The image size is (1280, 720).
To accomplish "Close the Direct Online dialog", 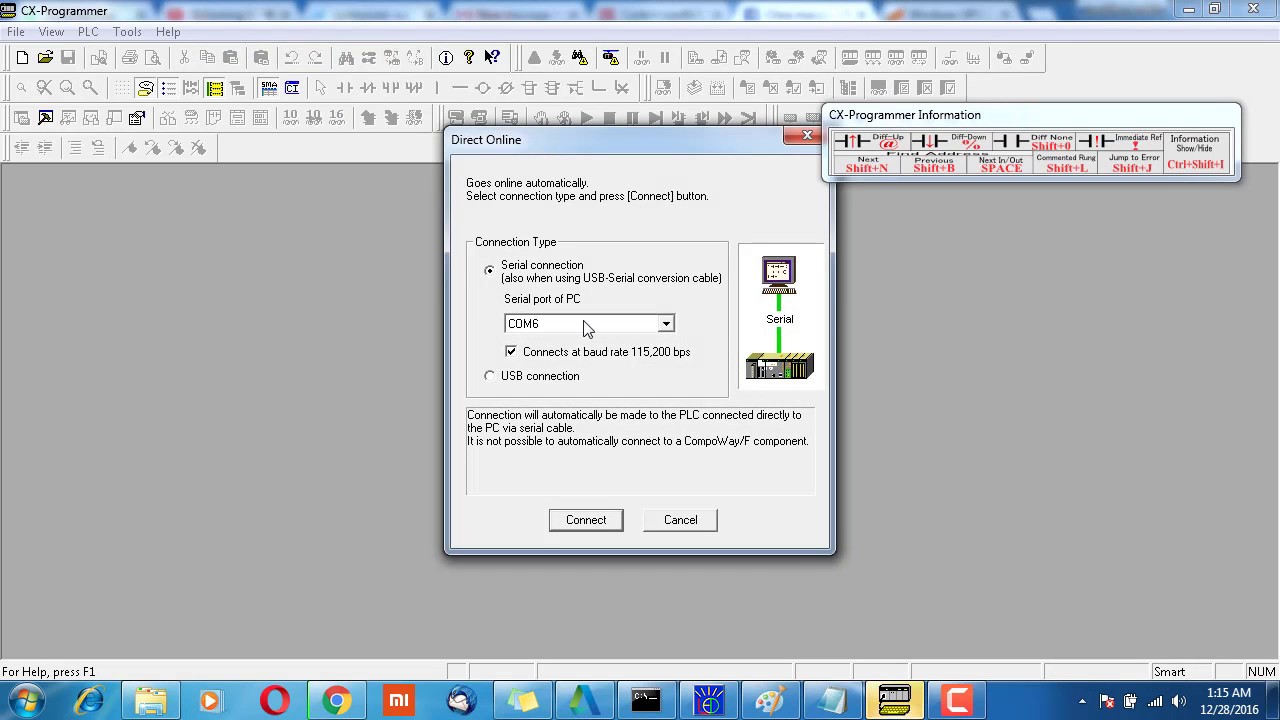I will pyautogui.click(x=807, y=135).
